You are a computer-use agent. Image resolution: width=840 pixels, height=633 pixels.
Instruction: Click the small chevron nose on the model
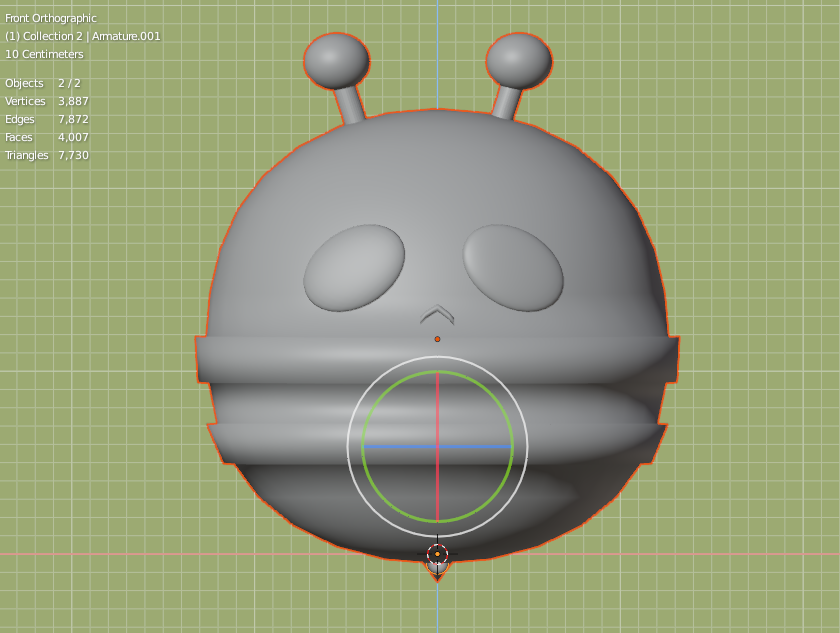pyautogui.click(x=437, y=314)
